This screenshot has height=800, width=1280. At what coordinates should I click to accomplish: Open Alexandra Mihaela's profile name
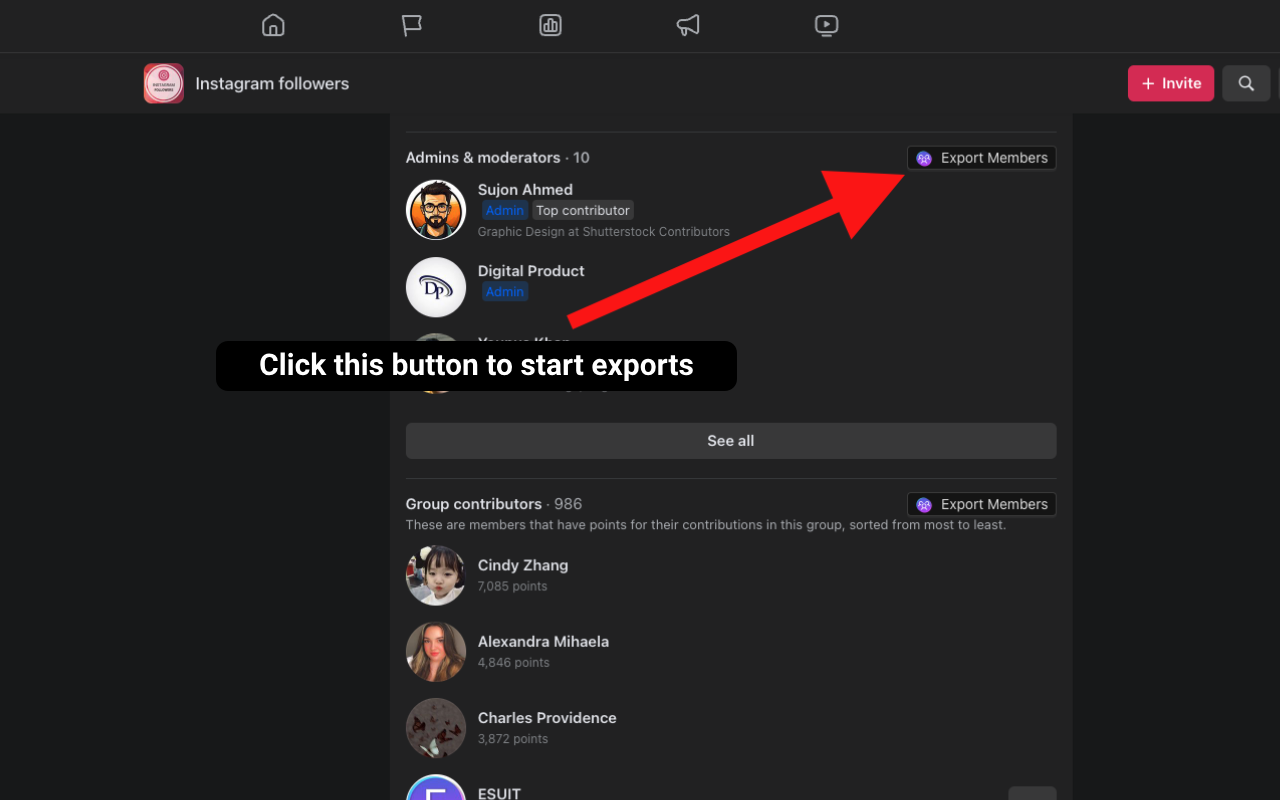(x=543, y=641)
